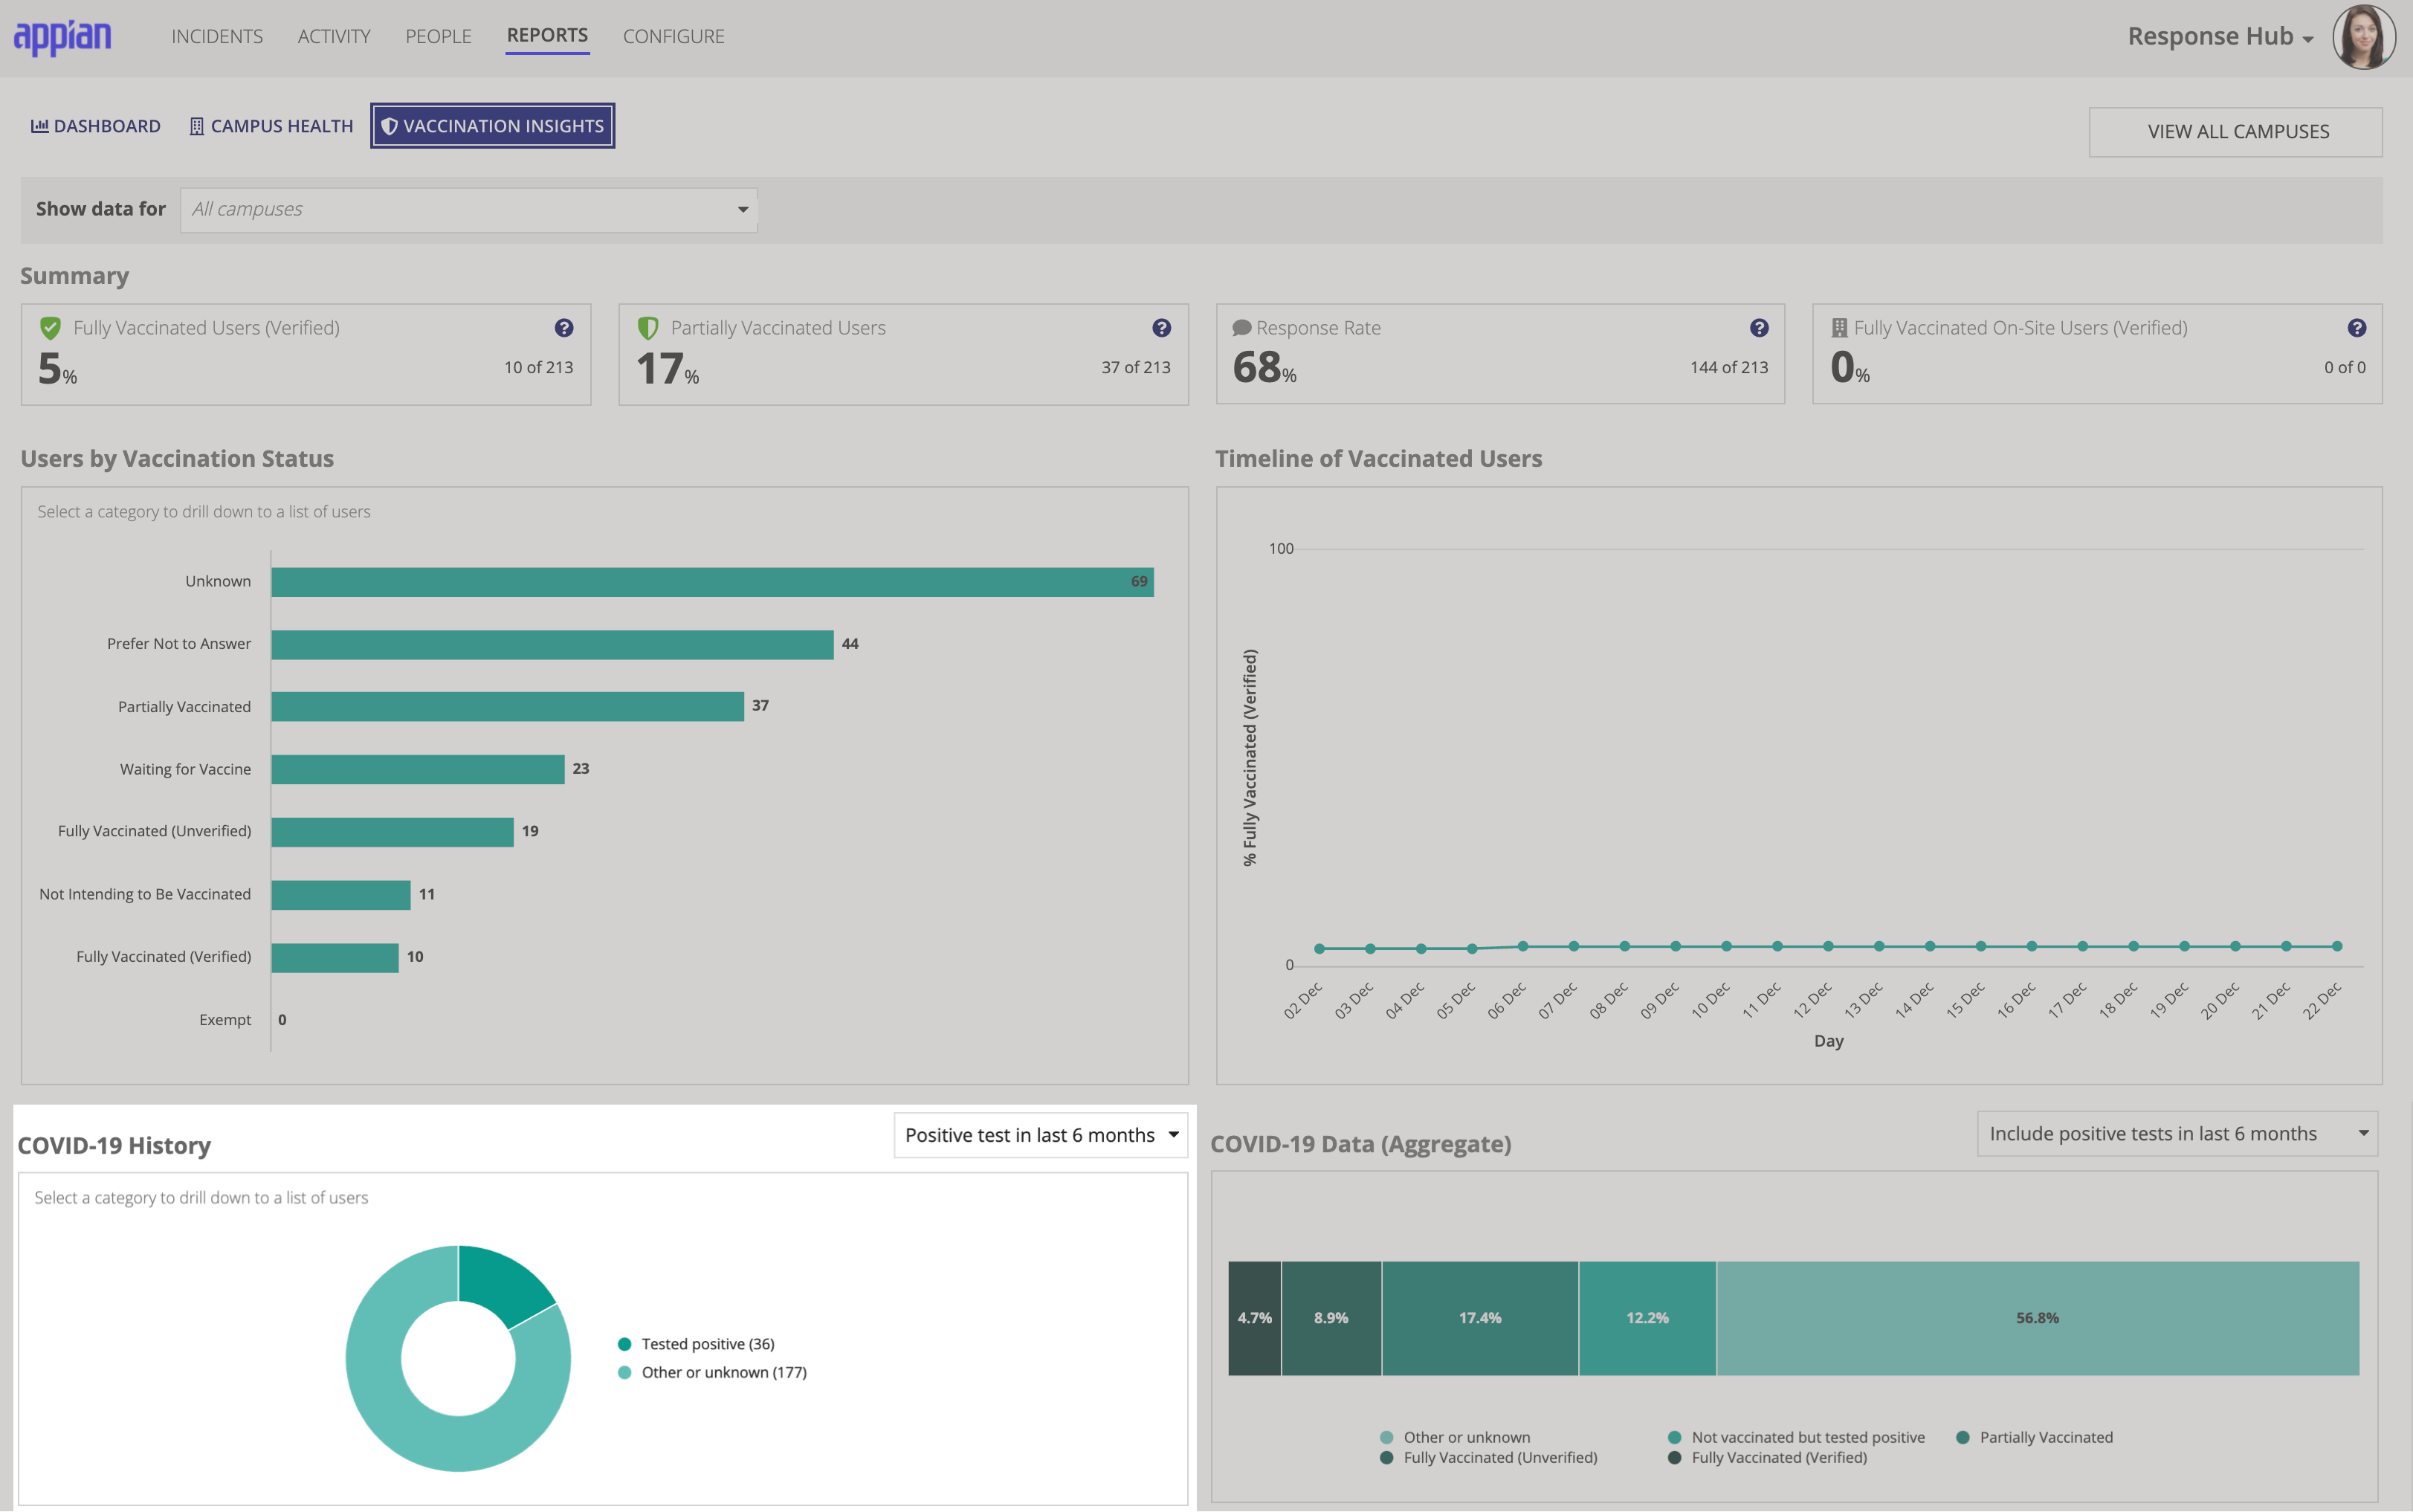2413x1512 pixels.
Task: Select the Unknown bar with 69 users
Action: [x=712, y=582]
